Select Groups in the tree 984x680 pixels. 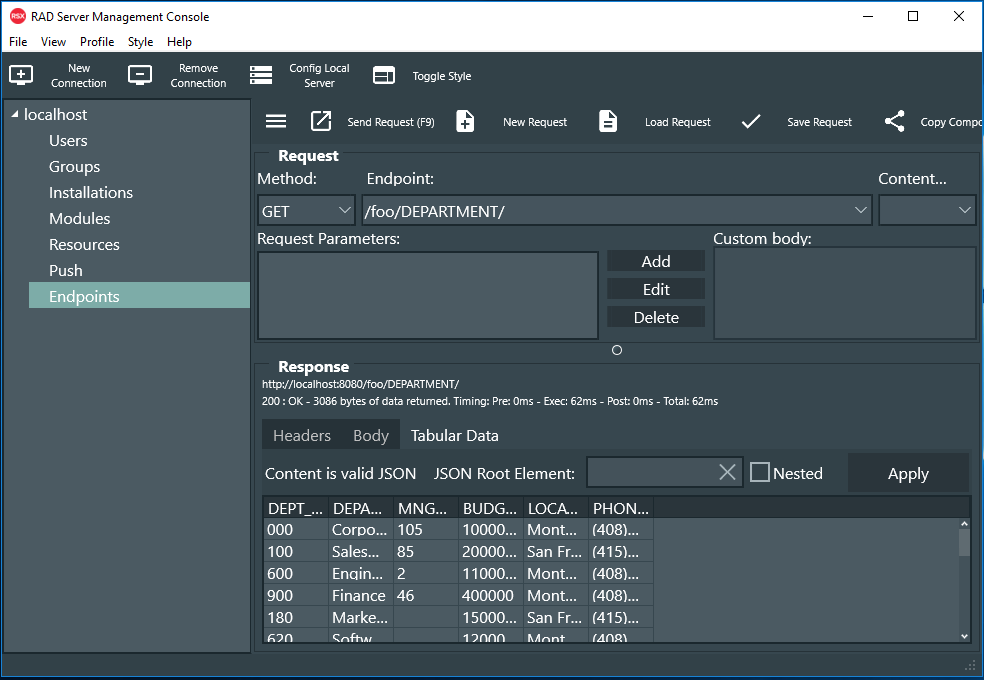click(x=74, y=166)
